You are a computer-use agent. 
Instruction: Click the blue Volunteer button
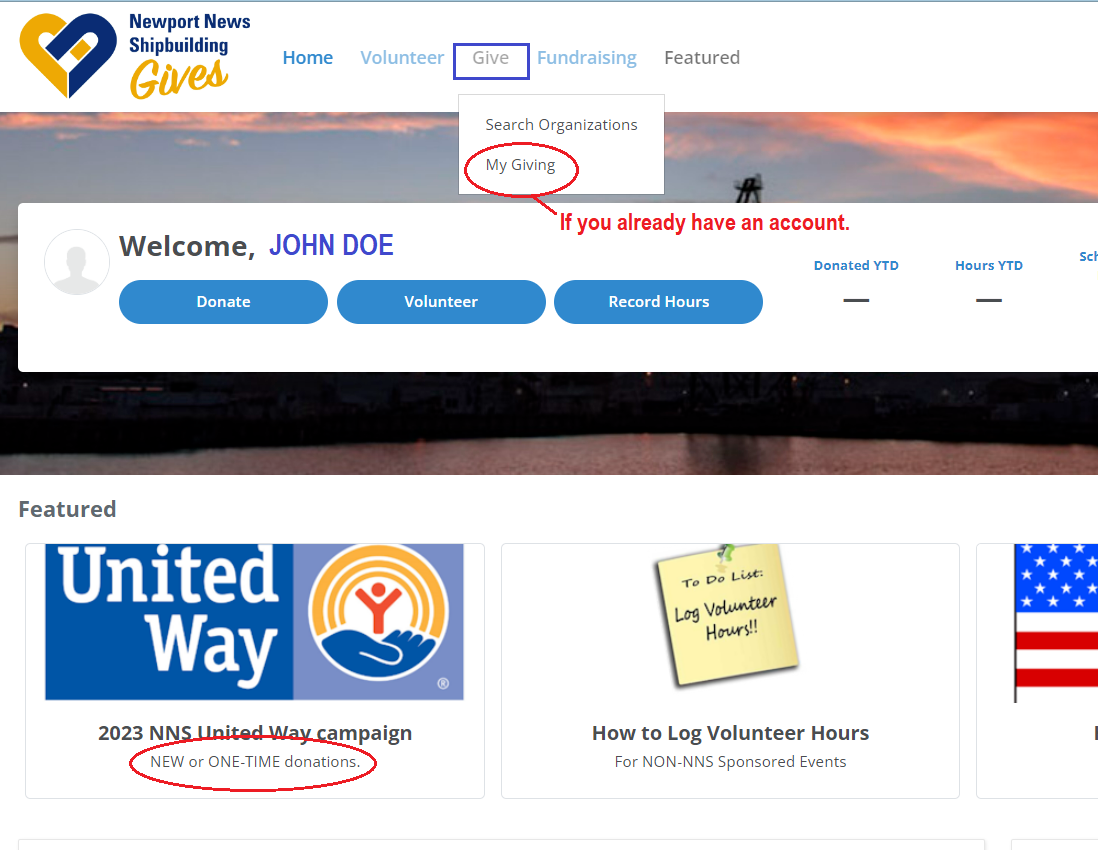coord(441,302)
